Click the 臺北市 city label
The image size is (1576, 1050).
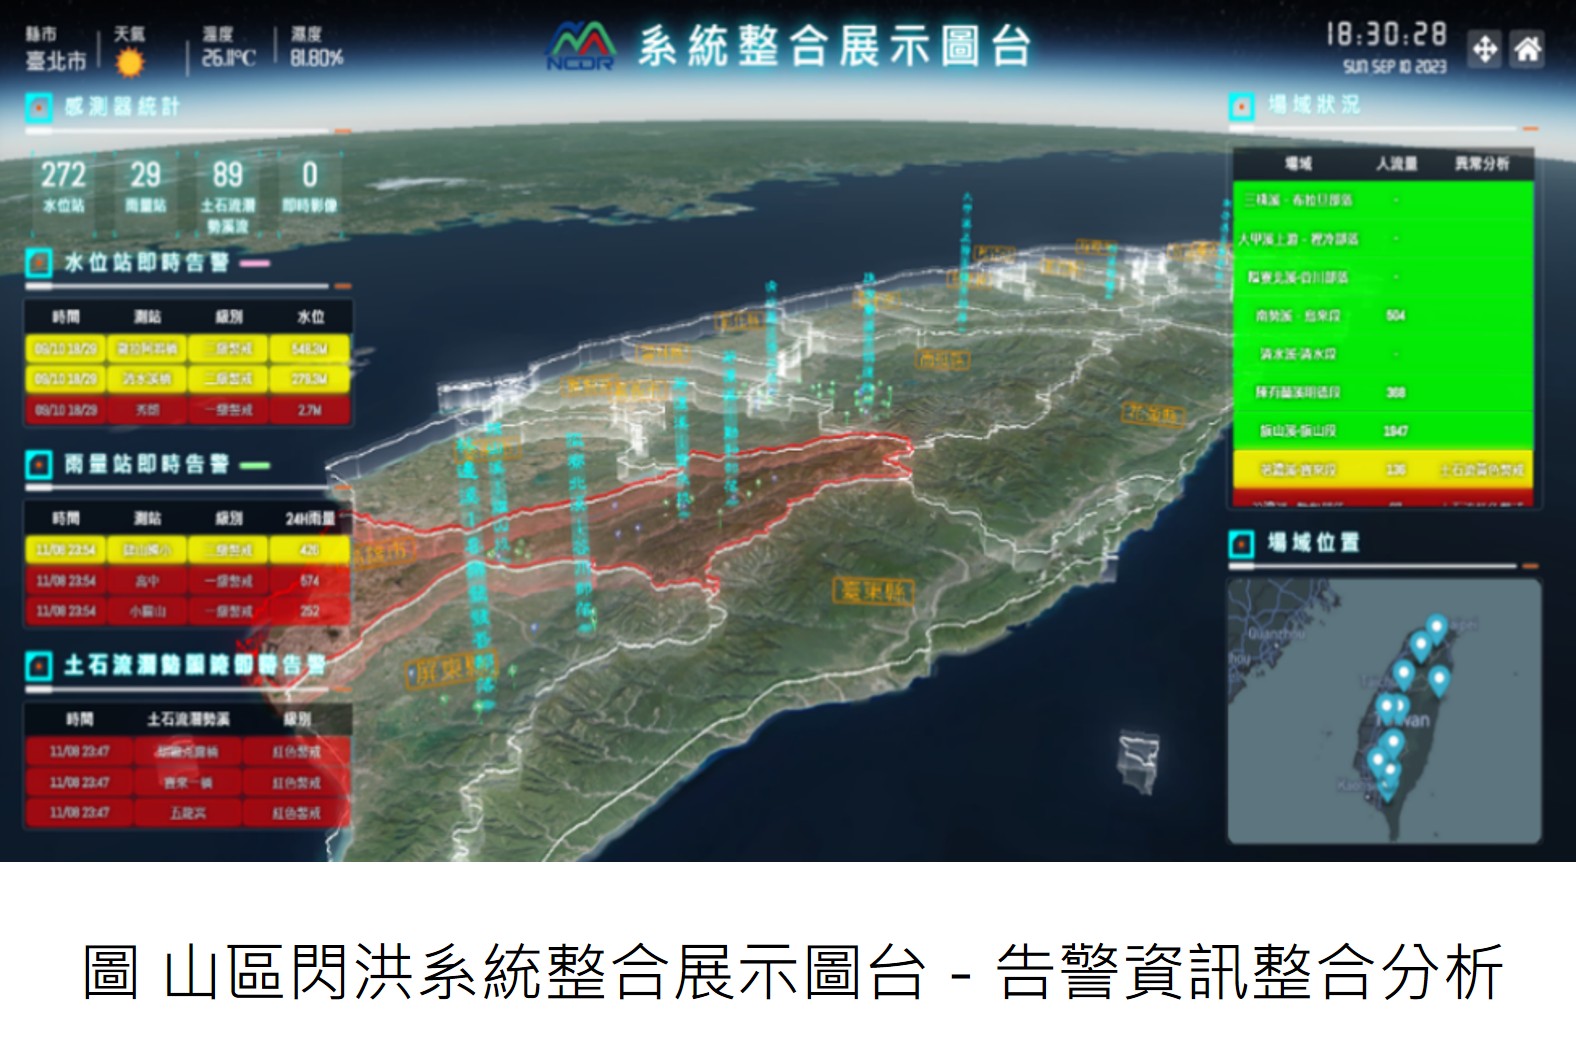click(x=57, y=61)
